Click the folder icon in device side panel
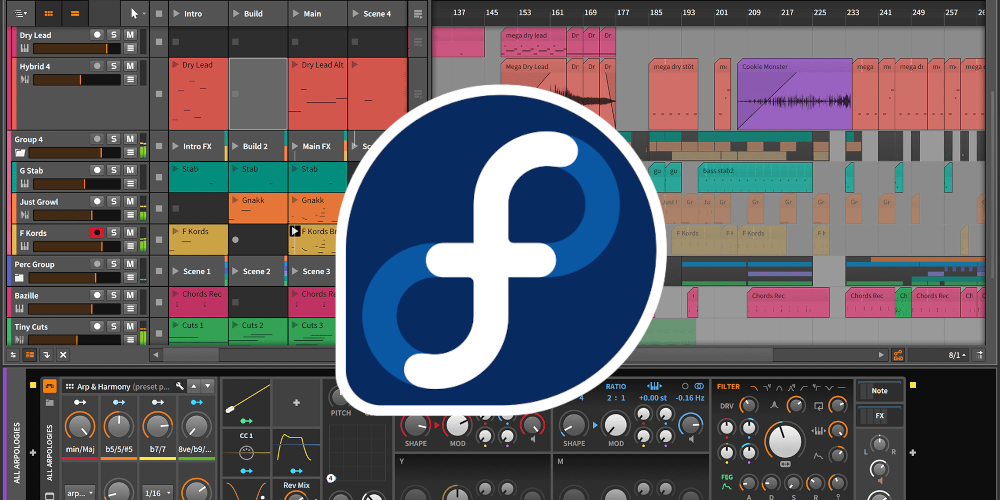This screenshot has width=1000, height=500. click(50, 403)
